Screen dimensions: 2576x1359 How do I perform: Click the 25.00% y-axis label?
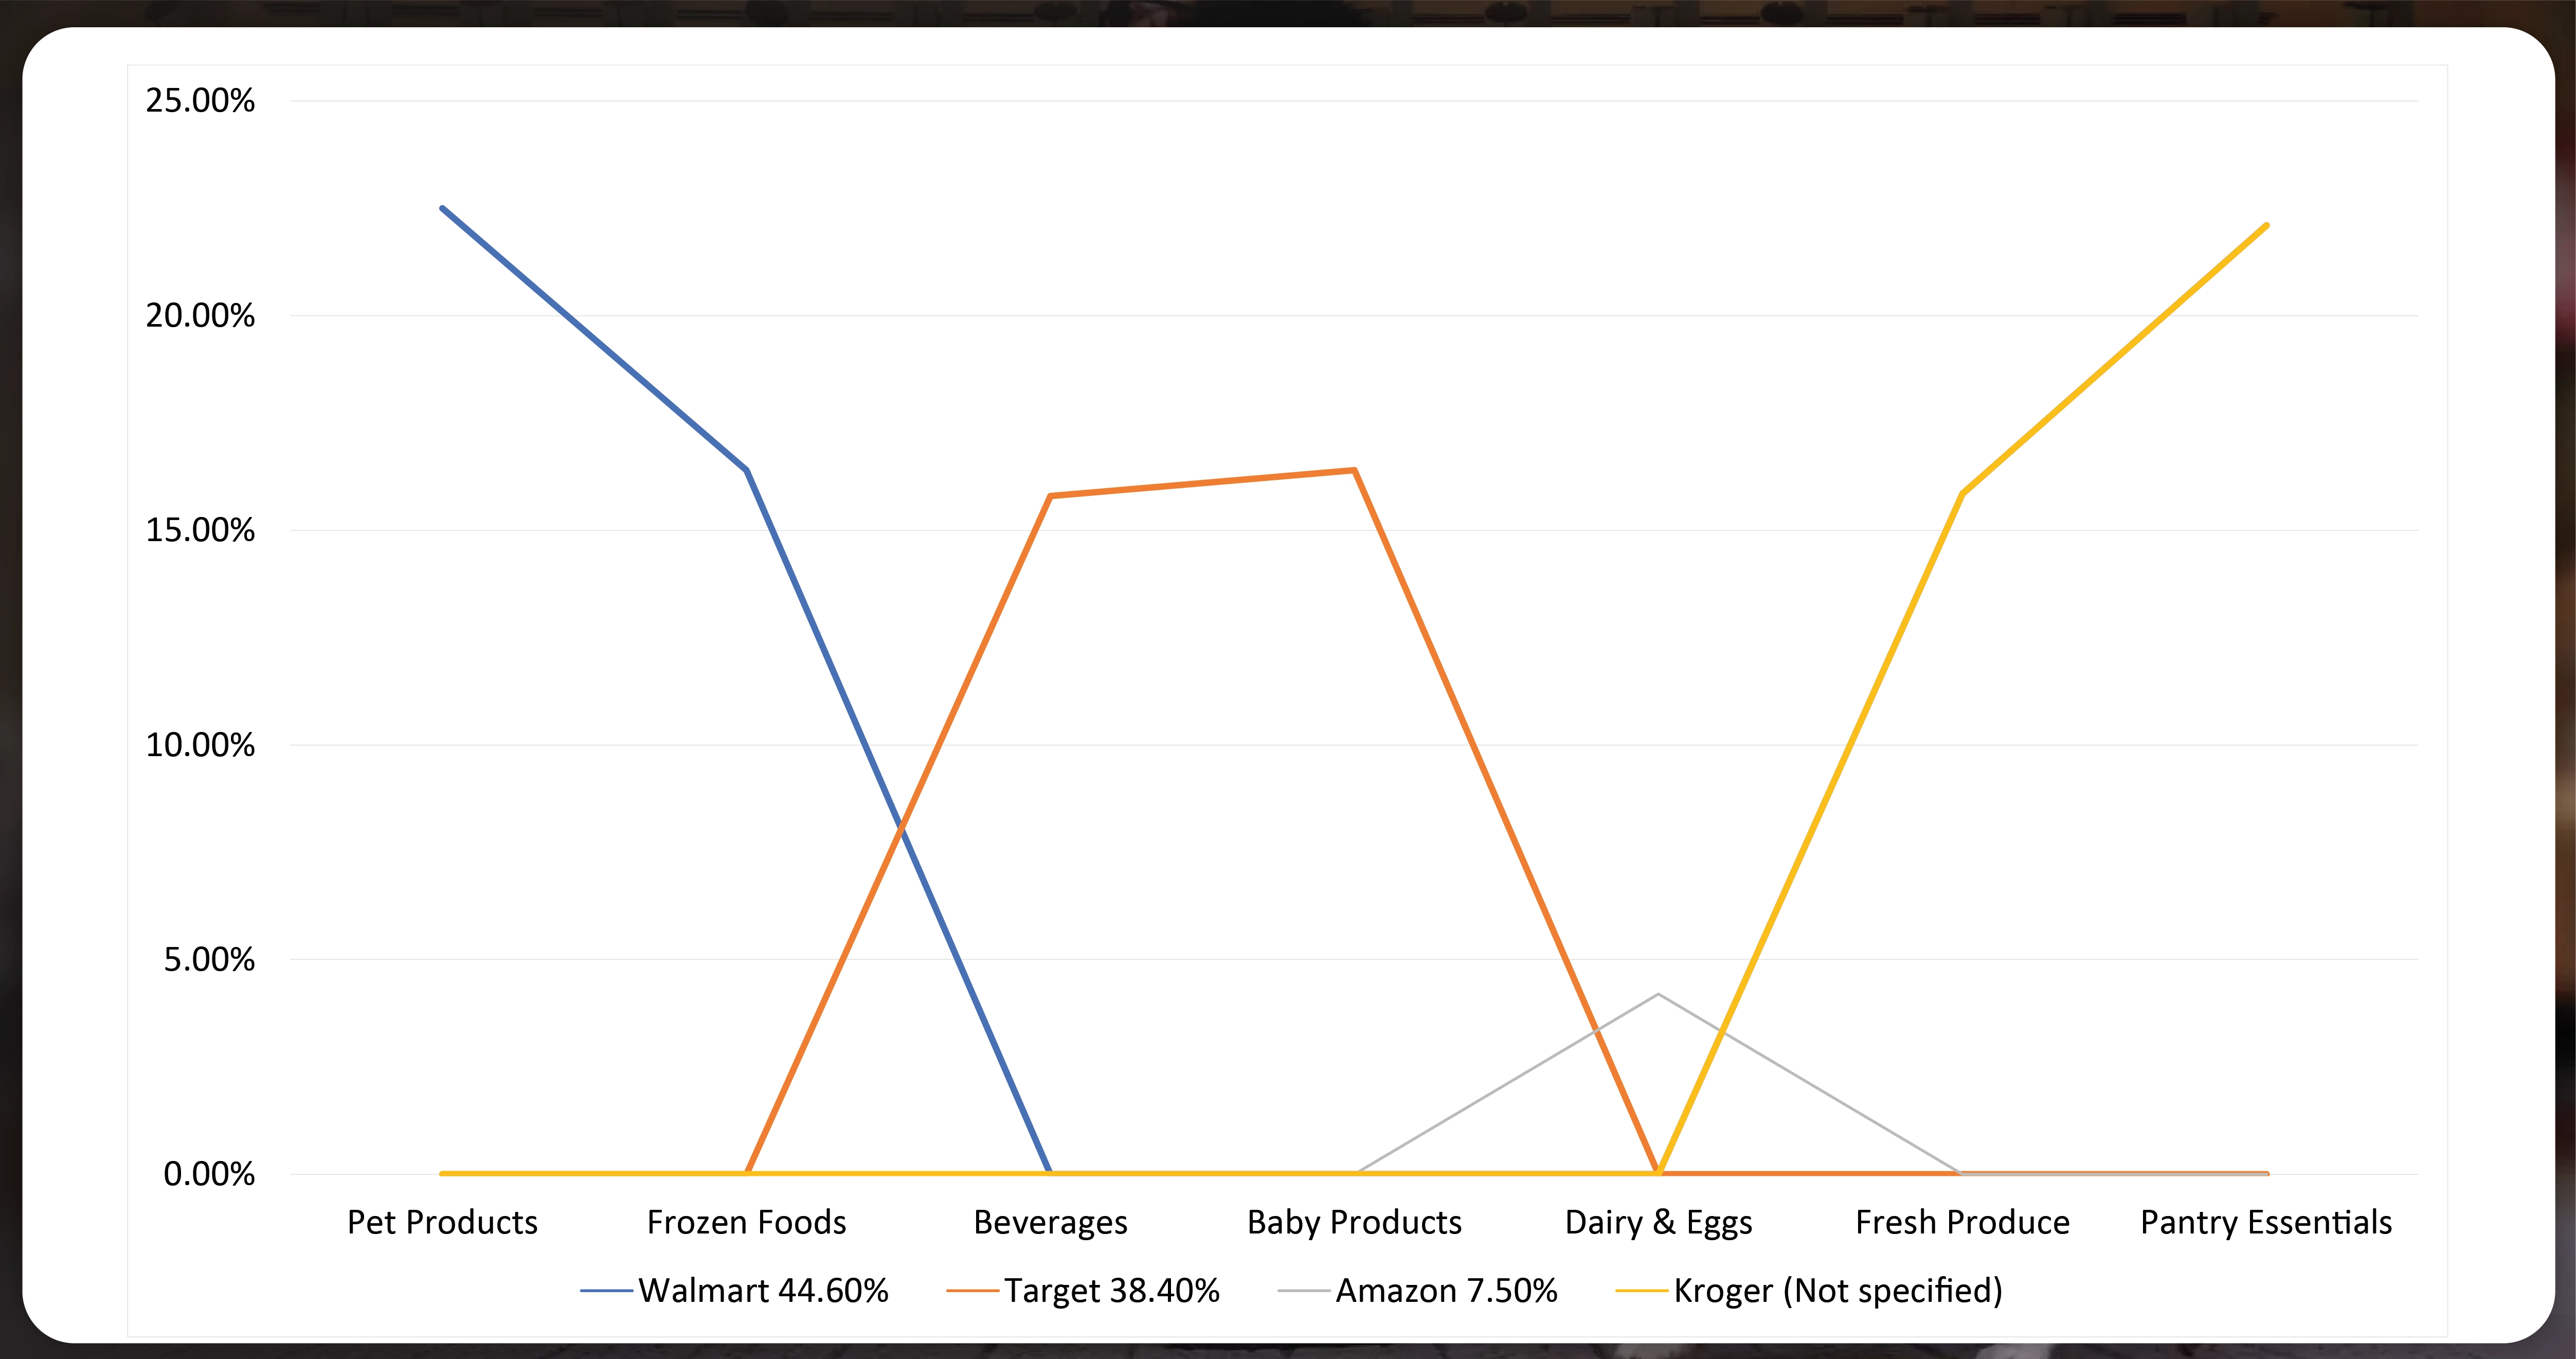tap(200, 100)
